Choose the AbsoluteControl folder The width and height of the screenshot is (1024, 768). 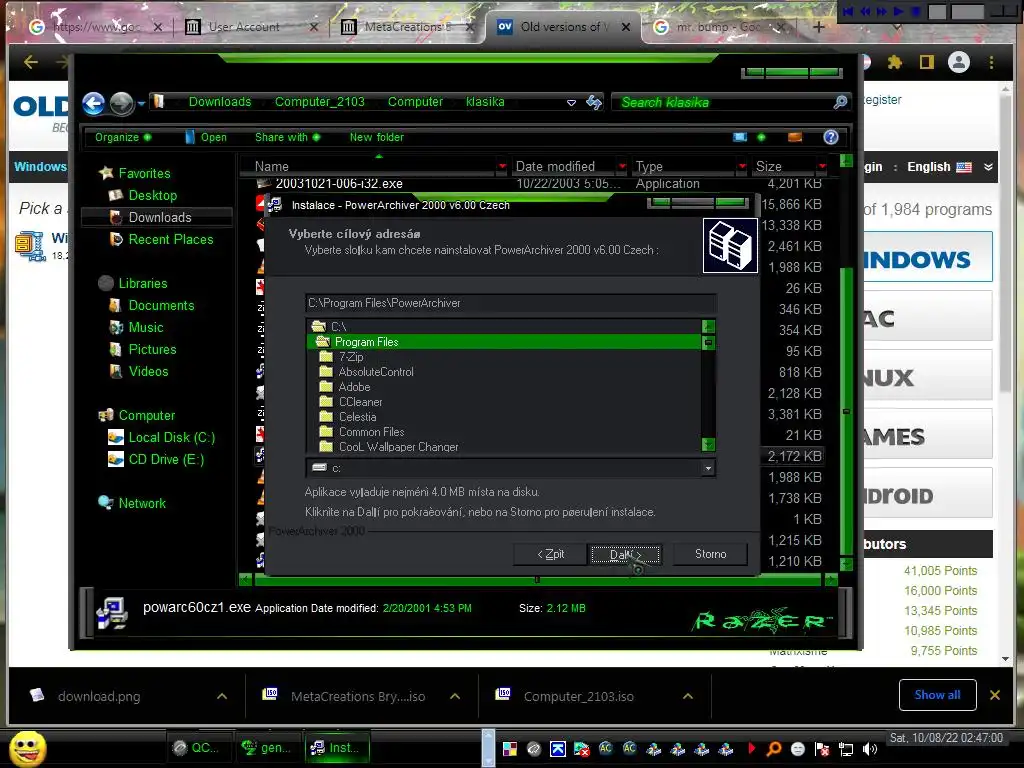point(376,372)
